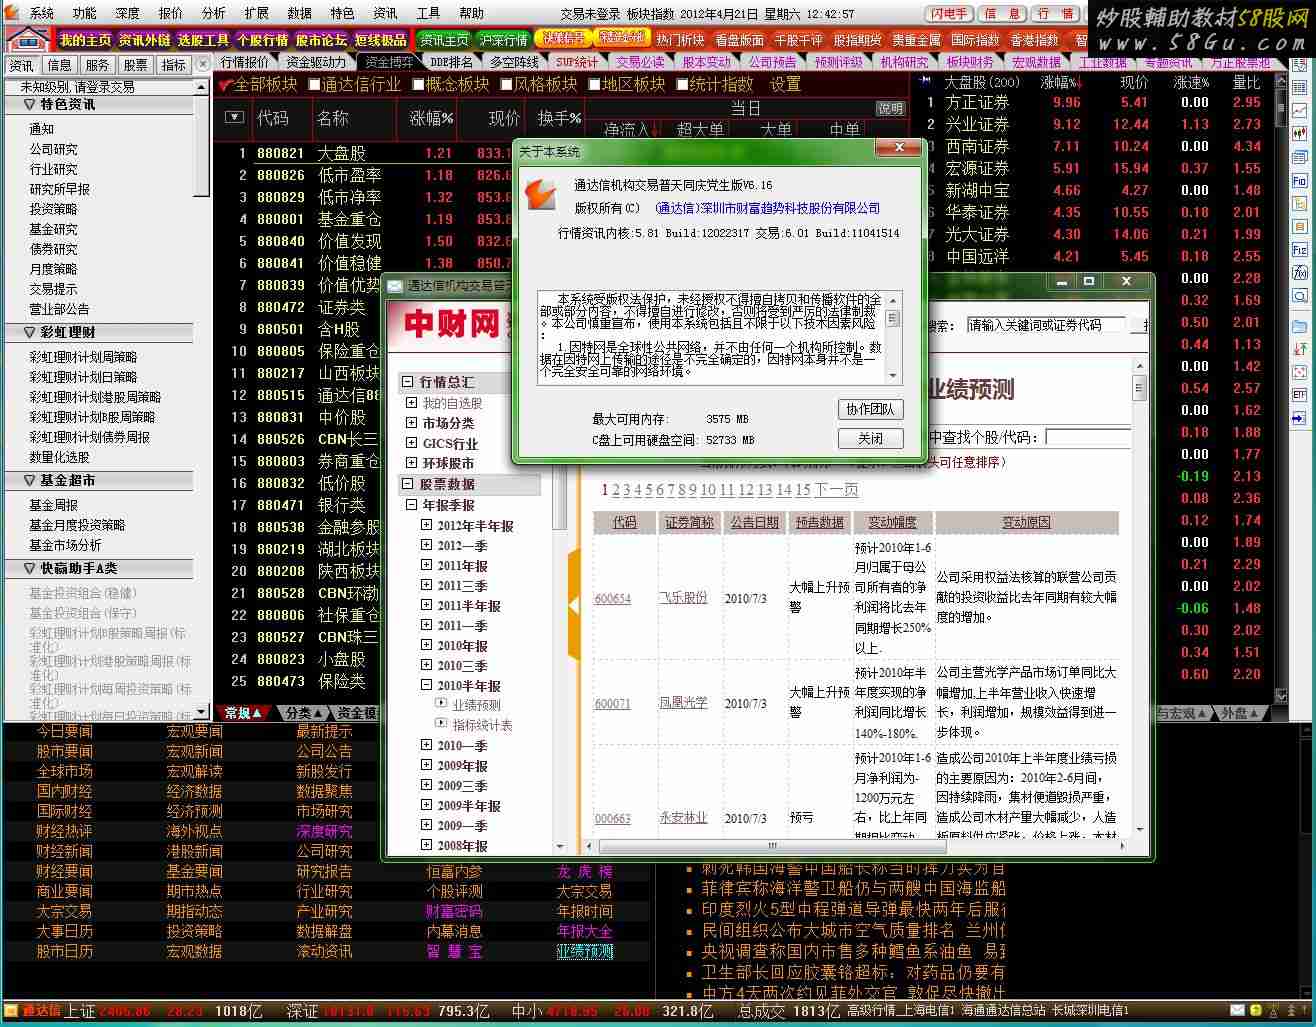This screenshot has width=1316, height=1027.
Task: Click the 通达信 logo in the bottom status bar
Action: pyautogui.click(x=34, y=1011)
